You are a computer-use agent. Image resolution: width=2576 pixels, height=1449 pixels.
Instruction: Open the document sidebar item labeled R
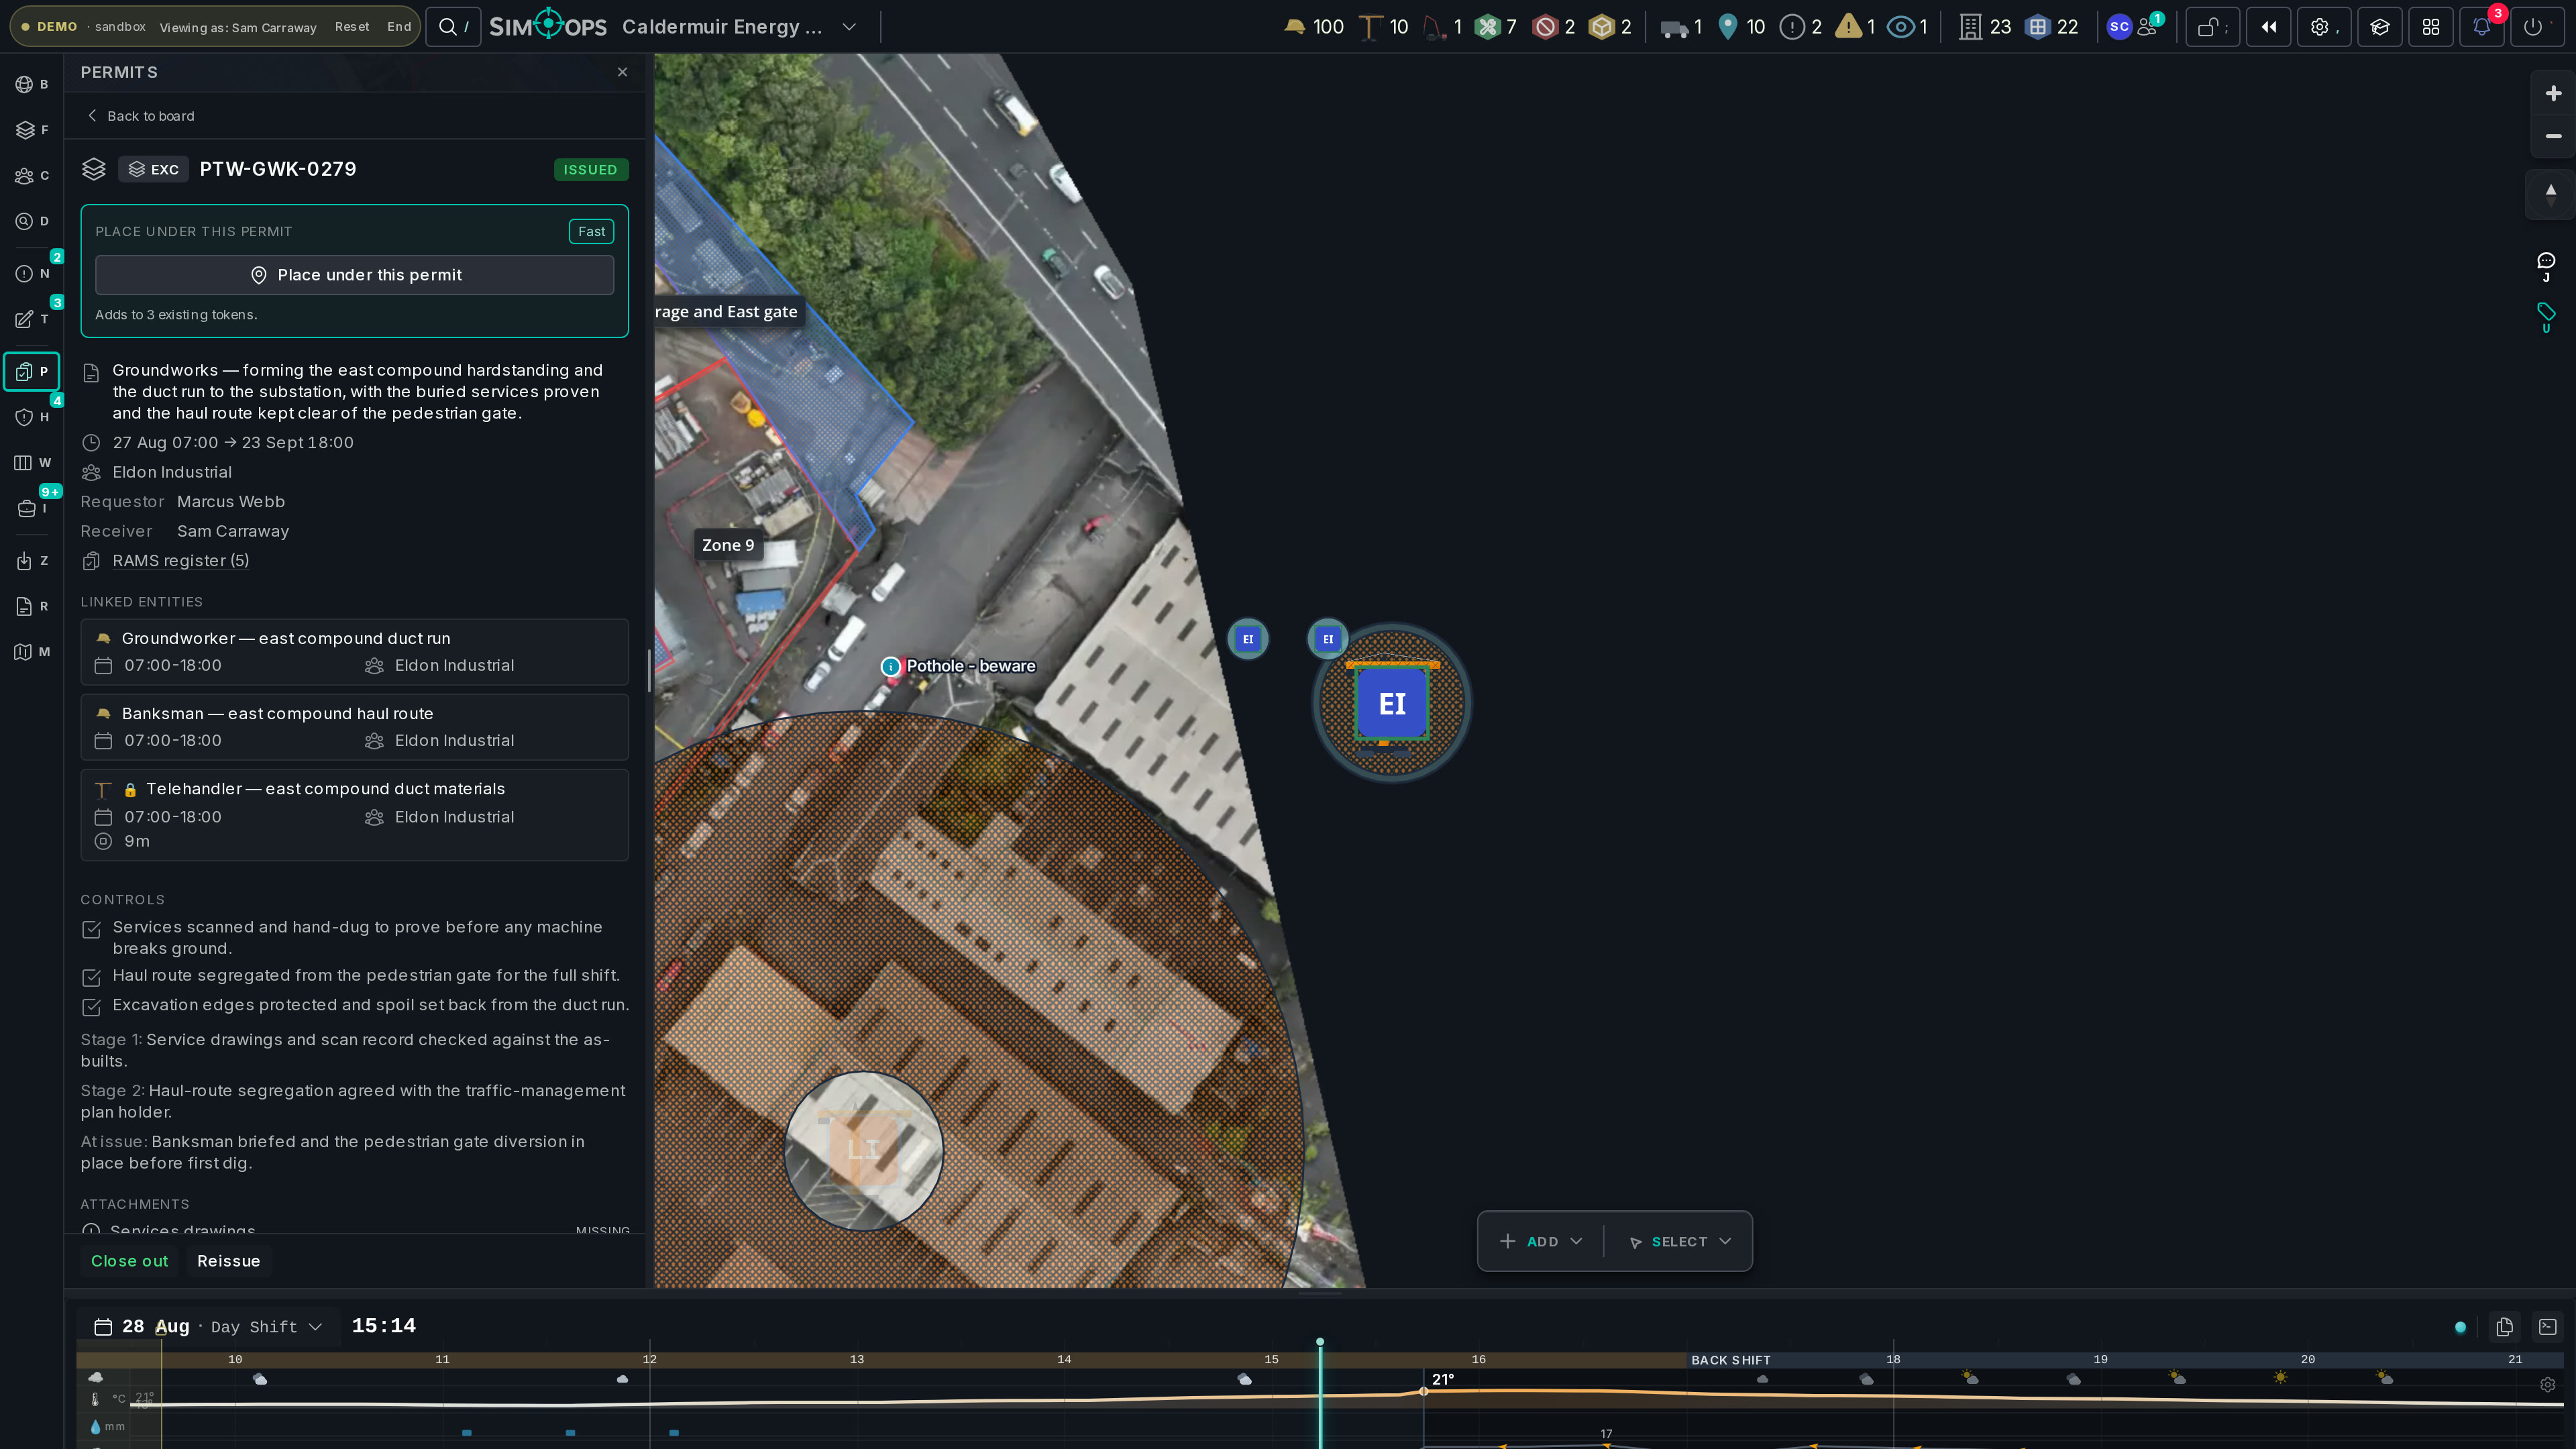(31, 606)
